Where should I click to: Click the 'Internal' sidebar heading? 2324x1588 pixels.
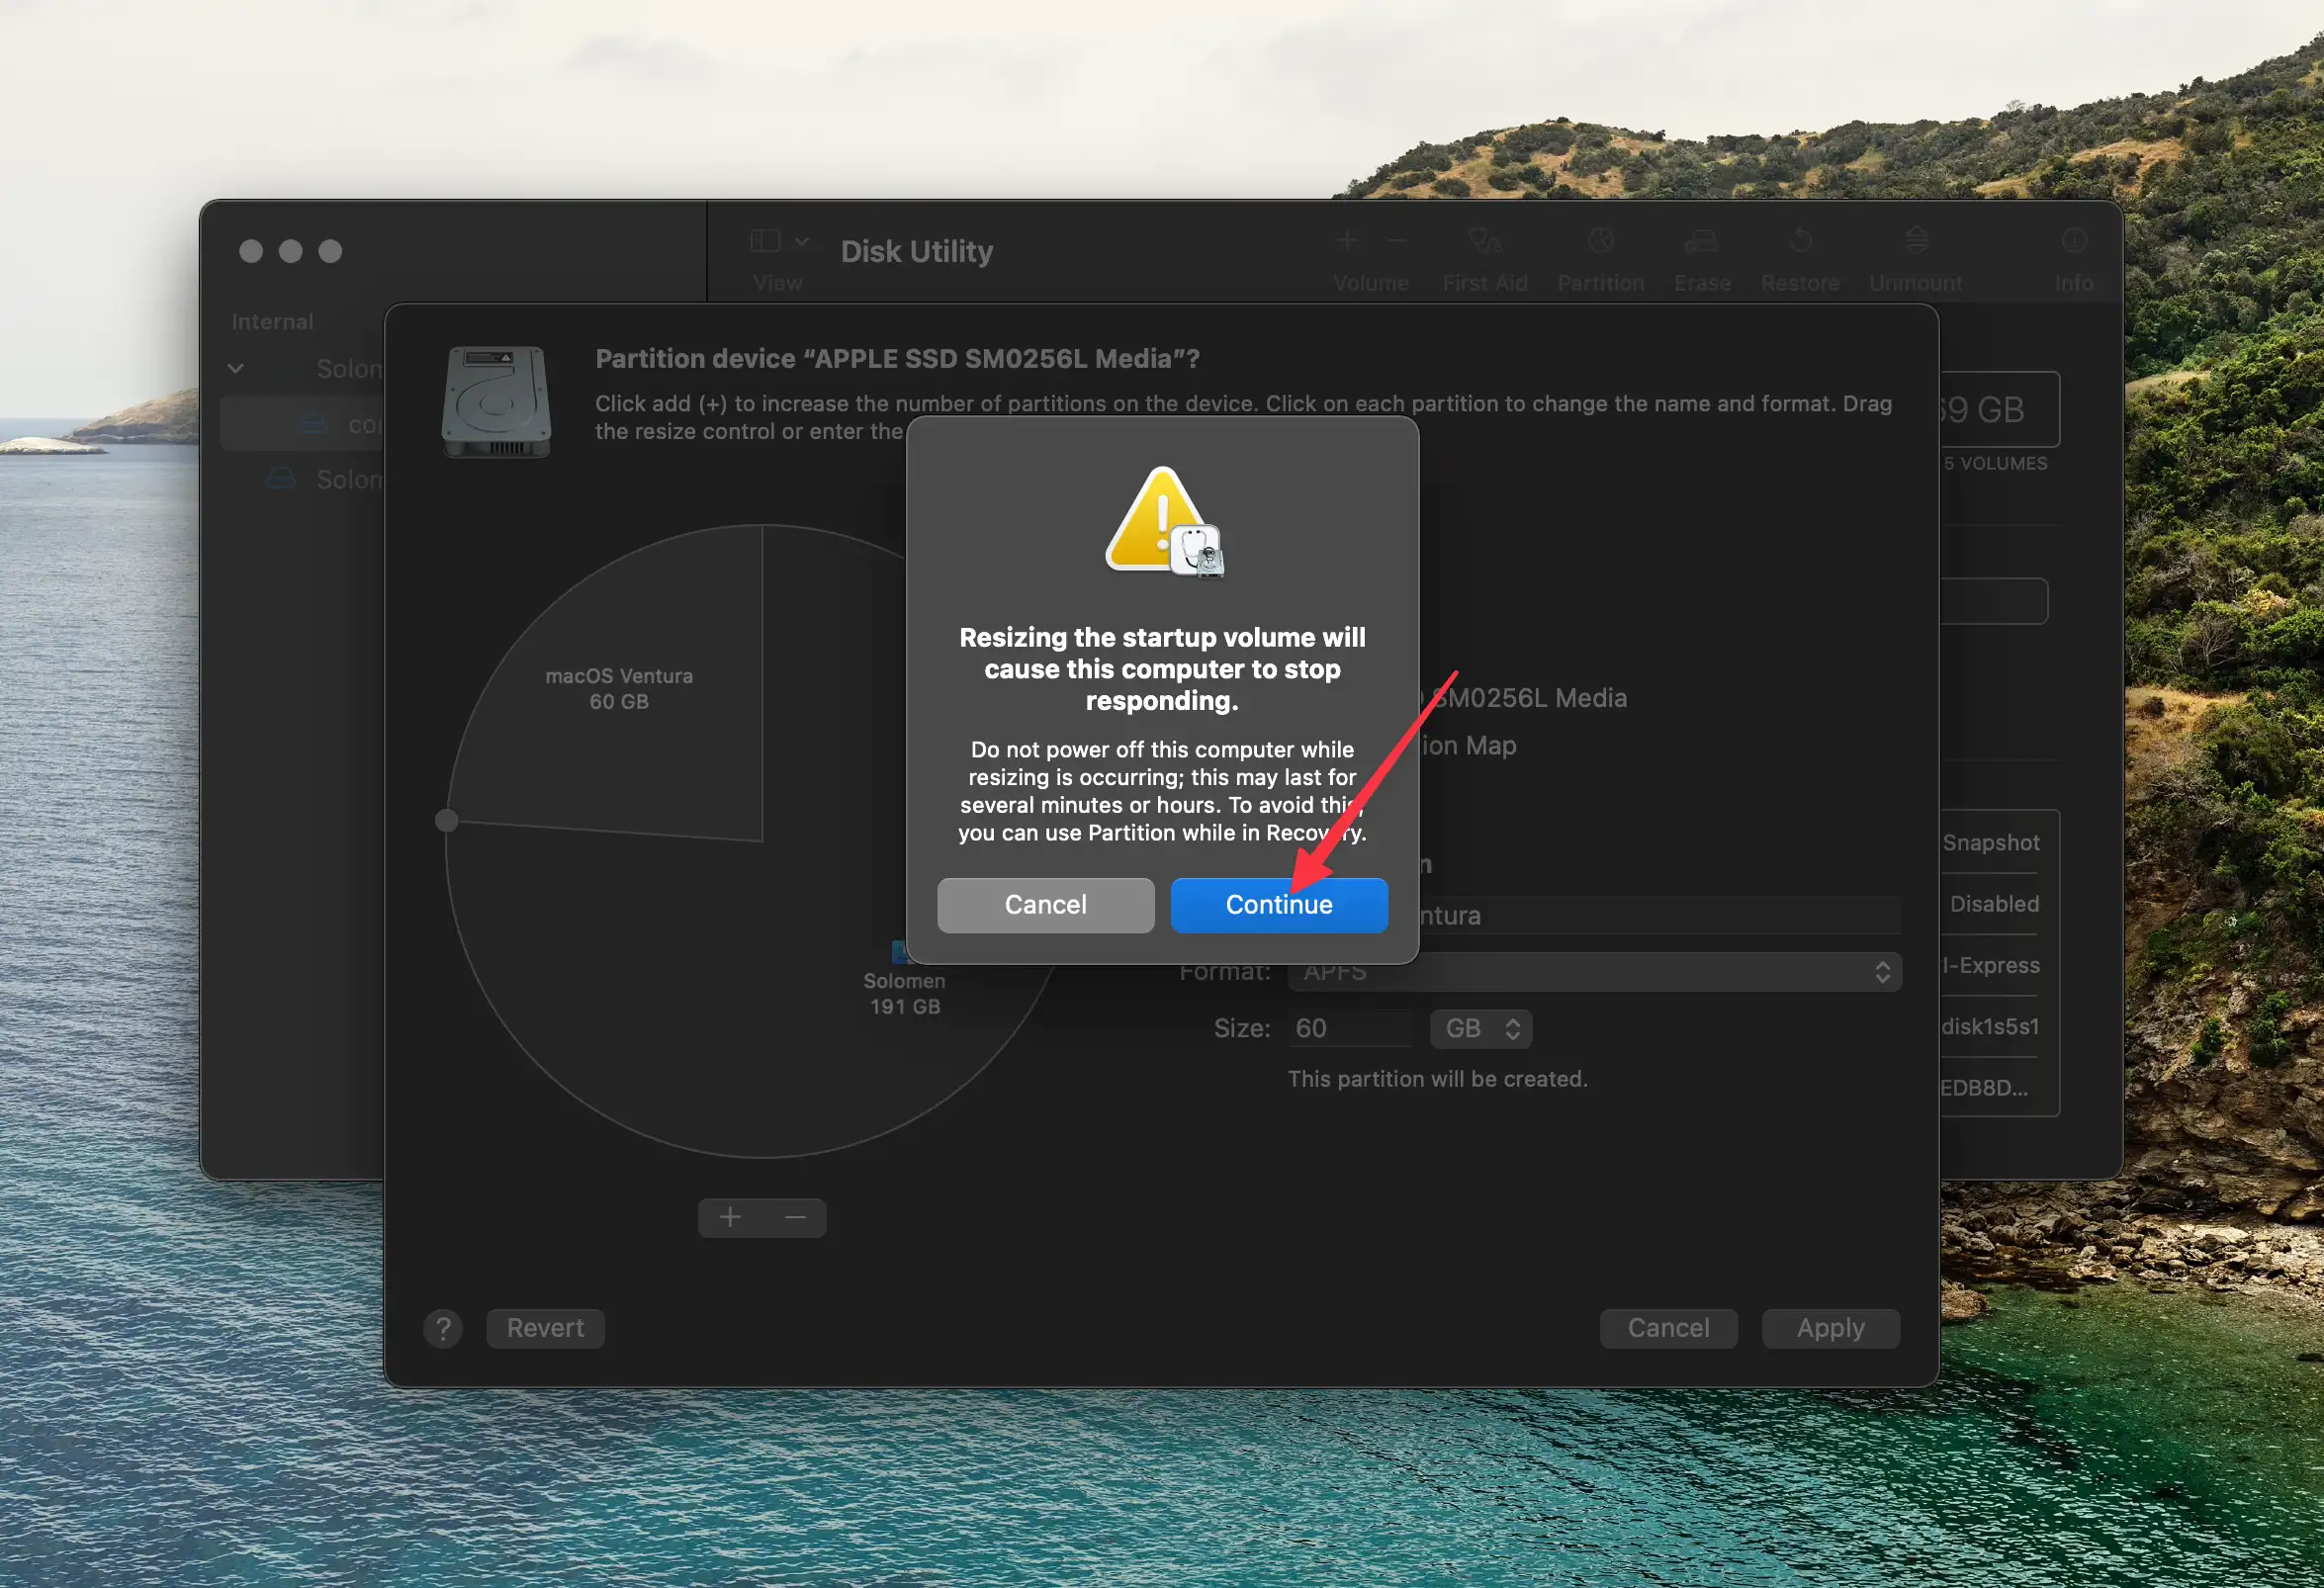[x=272, y=321]
